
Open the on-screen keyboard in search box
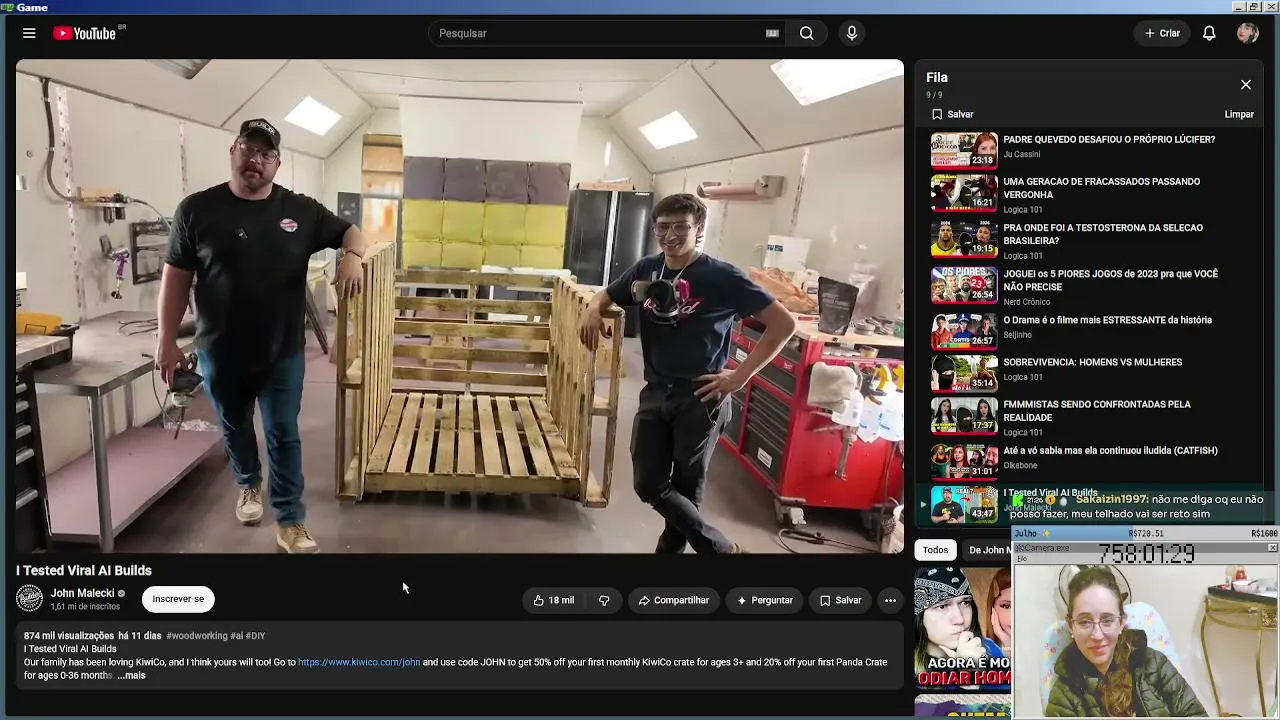(772, 33)
